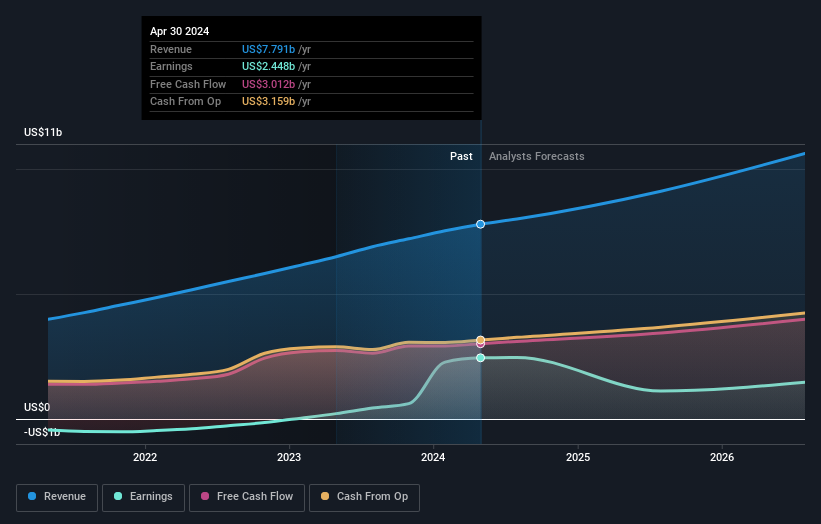Select the 2022 x-axis label

click(145, 457)
